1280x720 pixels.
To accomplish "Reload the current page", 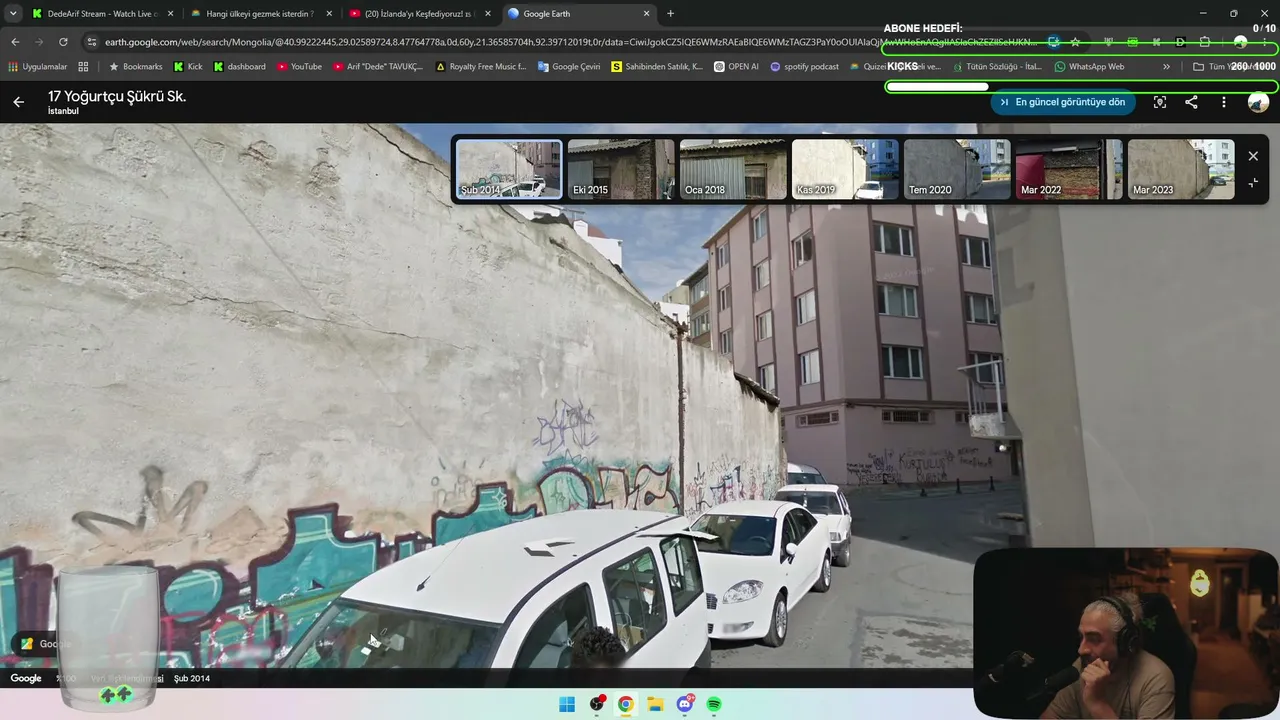I will tap(63, 42).
